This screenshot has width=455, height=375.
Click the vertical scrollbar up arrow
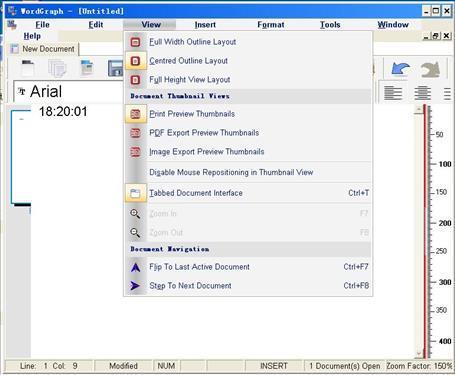[419, 110]
